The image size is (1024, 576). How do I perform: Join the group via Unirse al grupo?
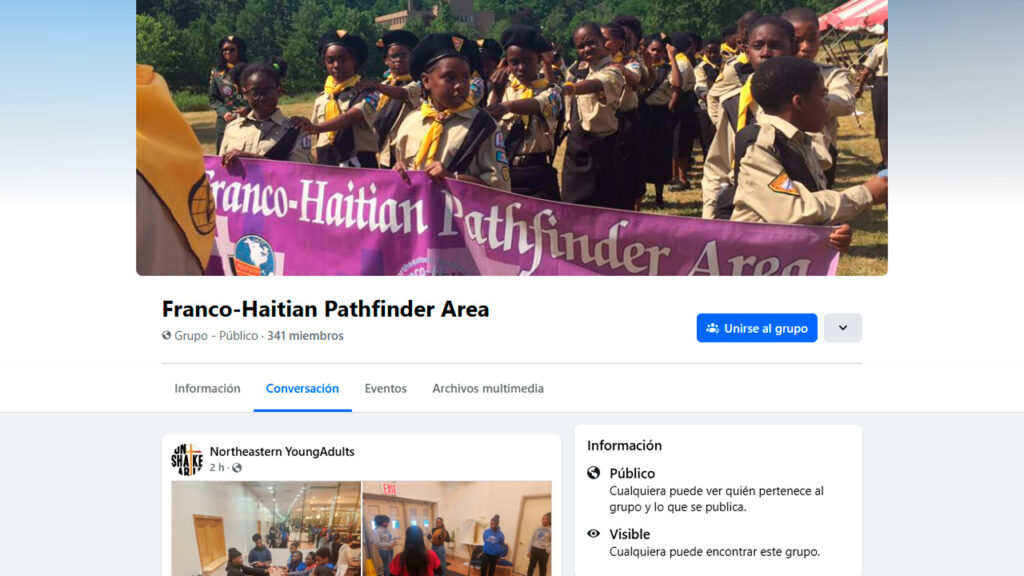[756, 328]
